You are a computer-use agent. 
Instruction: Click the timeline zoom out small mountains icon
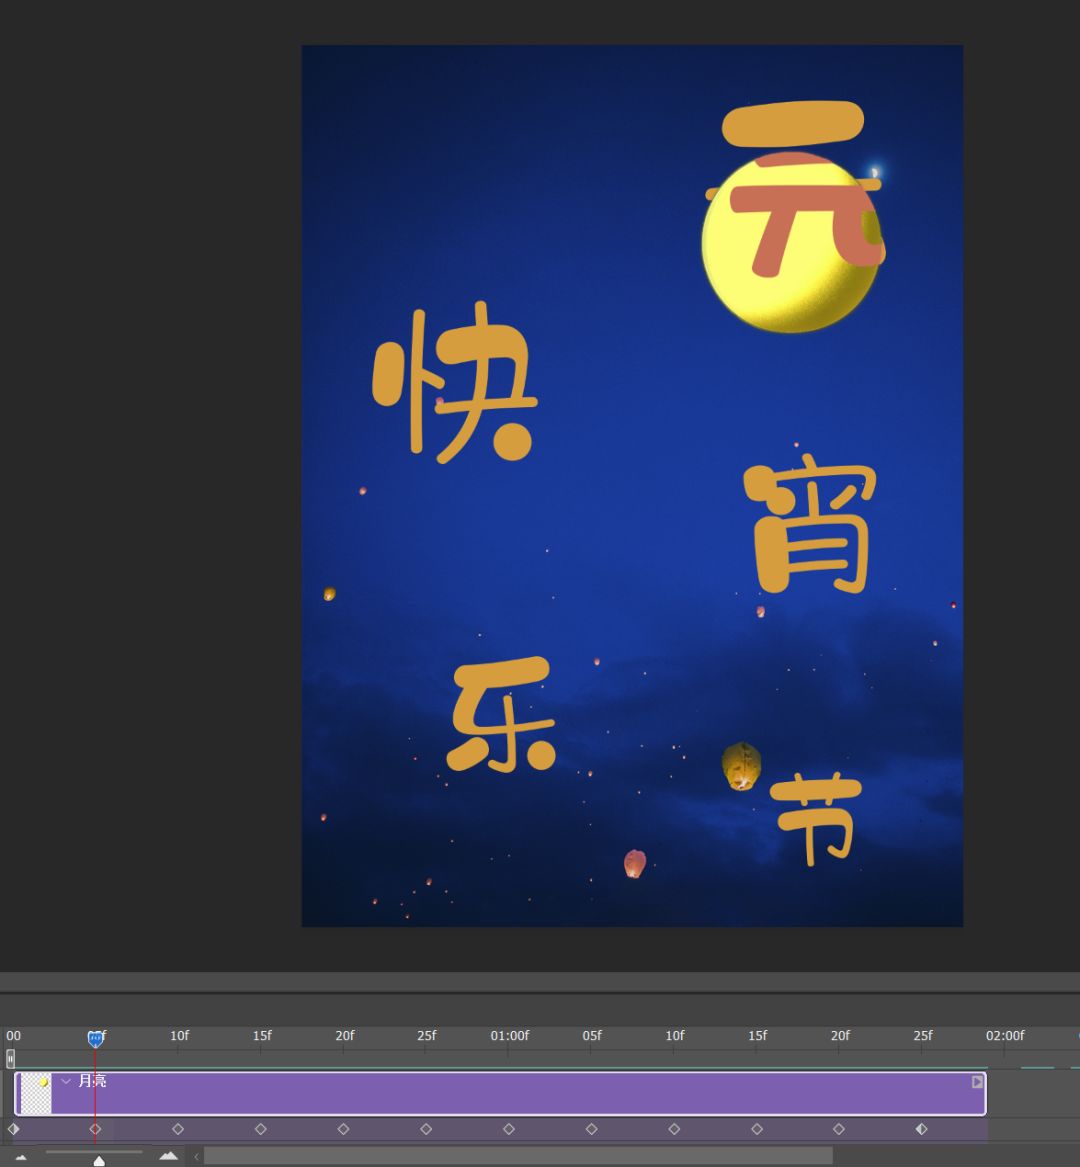(x=21, y=1157)
